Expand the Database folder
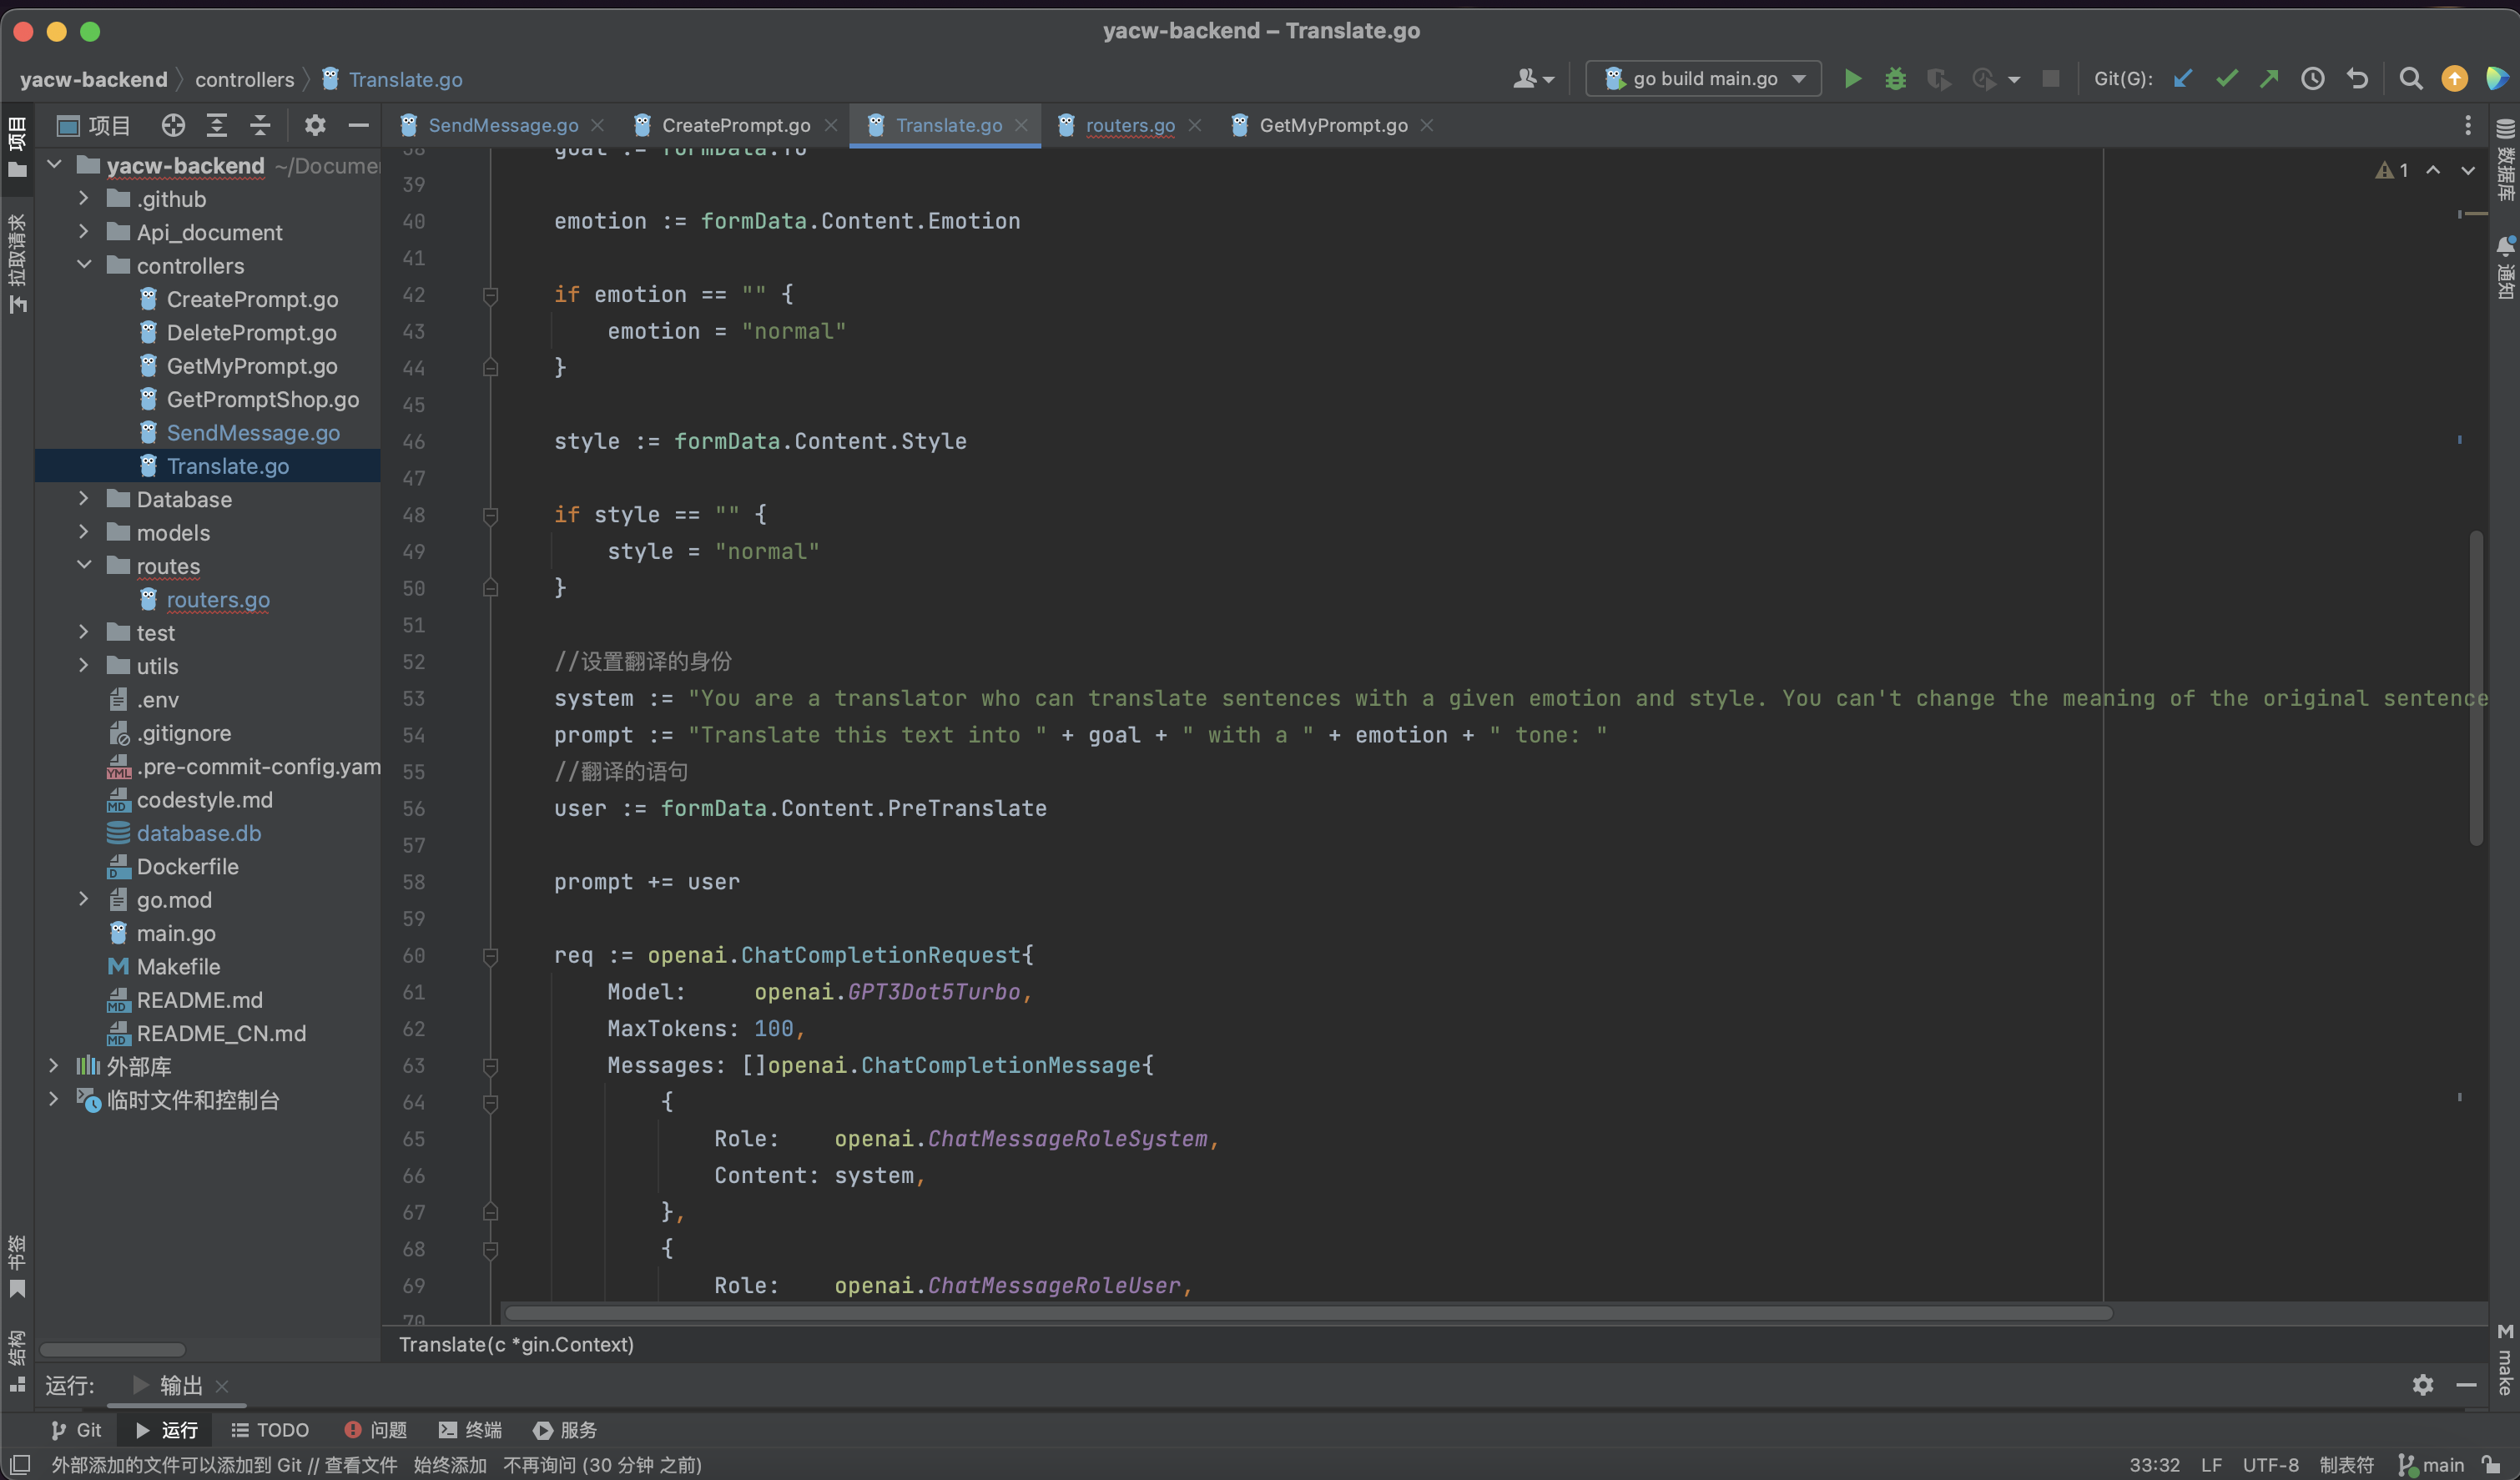The height and width of the screenshot is (1480, 2520). coord(84,499)
